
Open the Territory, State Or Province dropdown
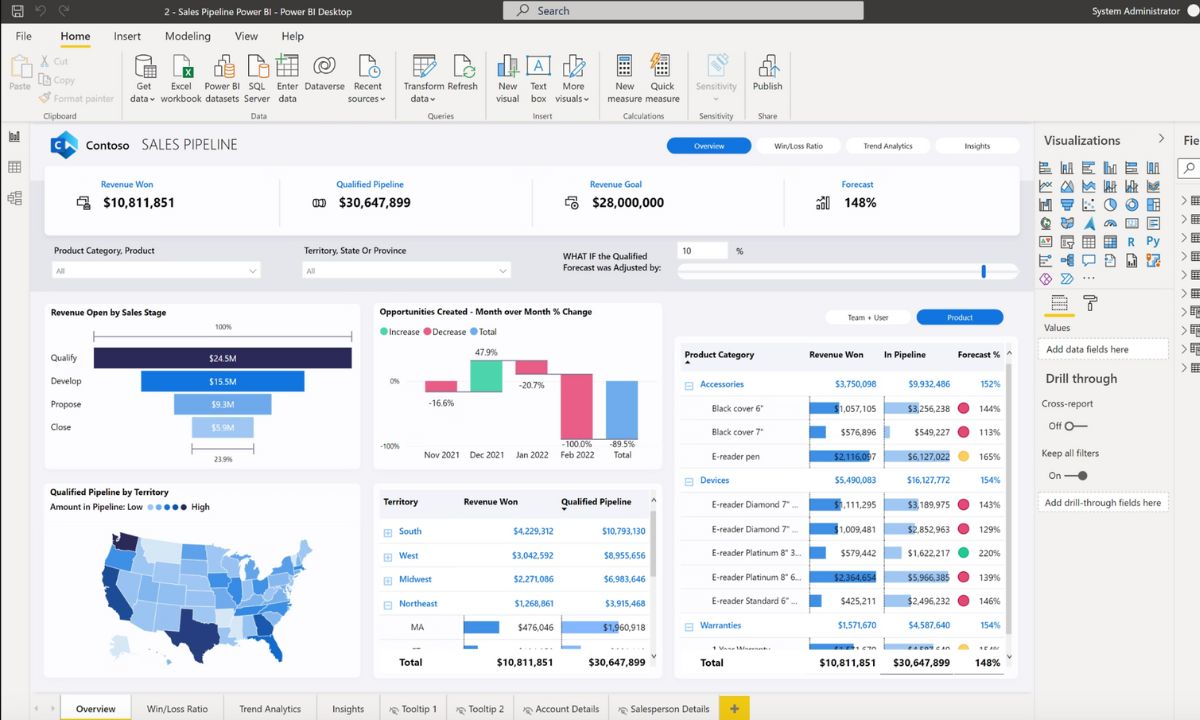tap(406, 271)
